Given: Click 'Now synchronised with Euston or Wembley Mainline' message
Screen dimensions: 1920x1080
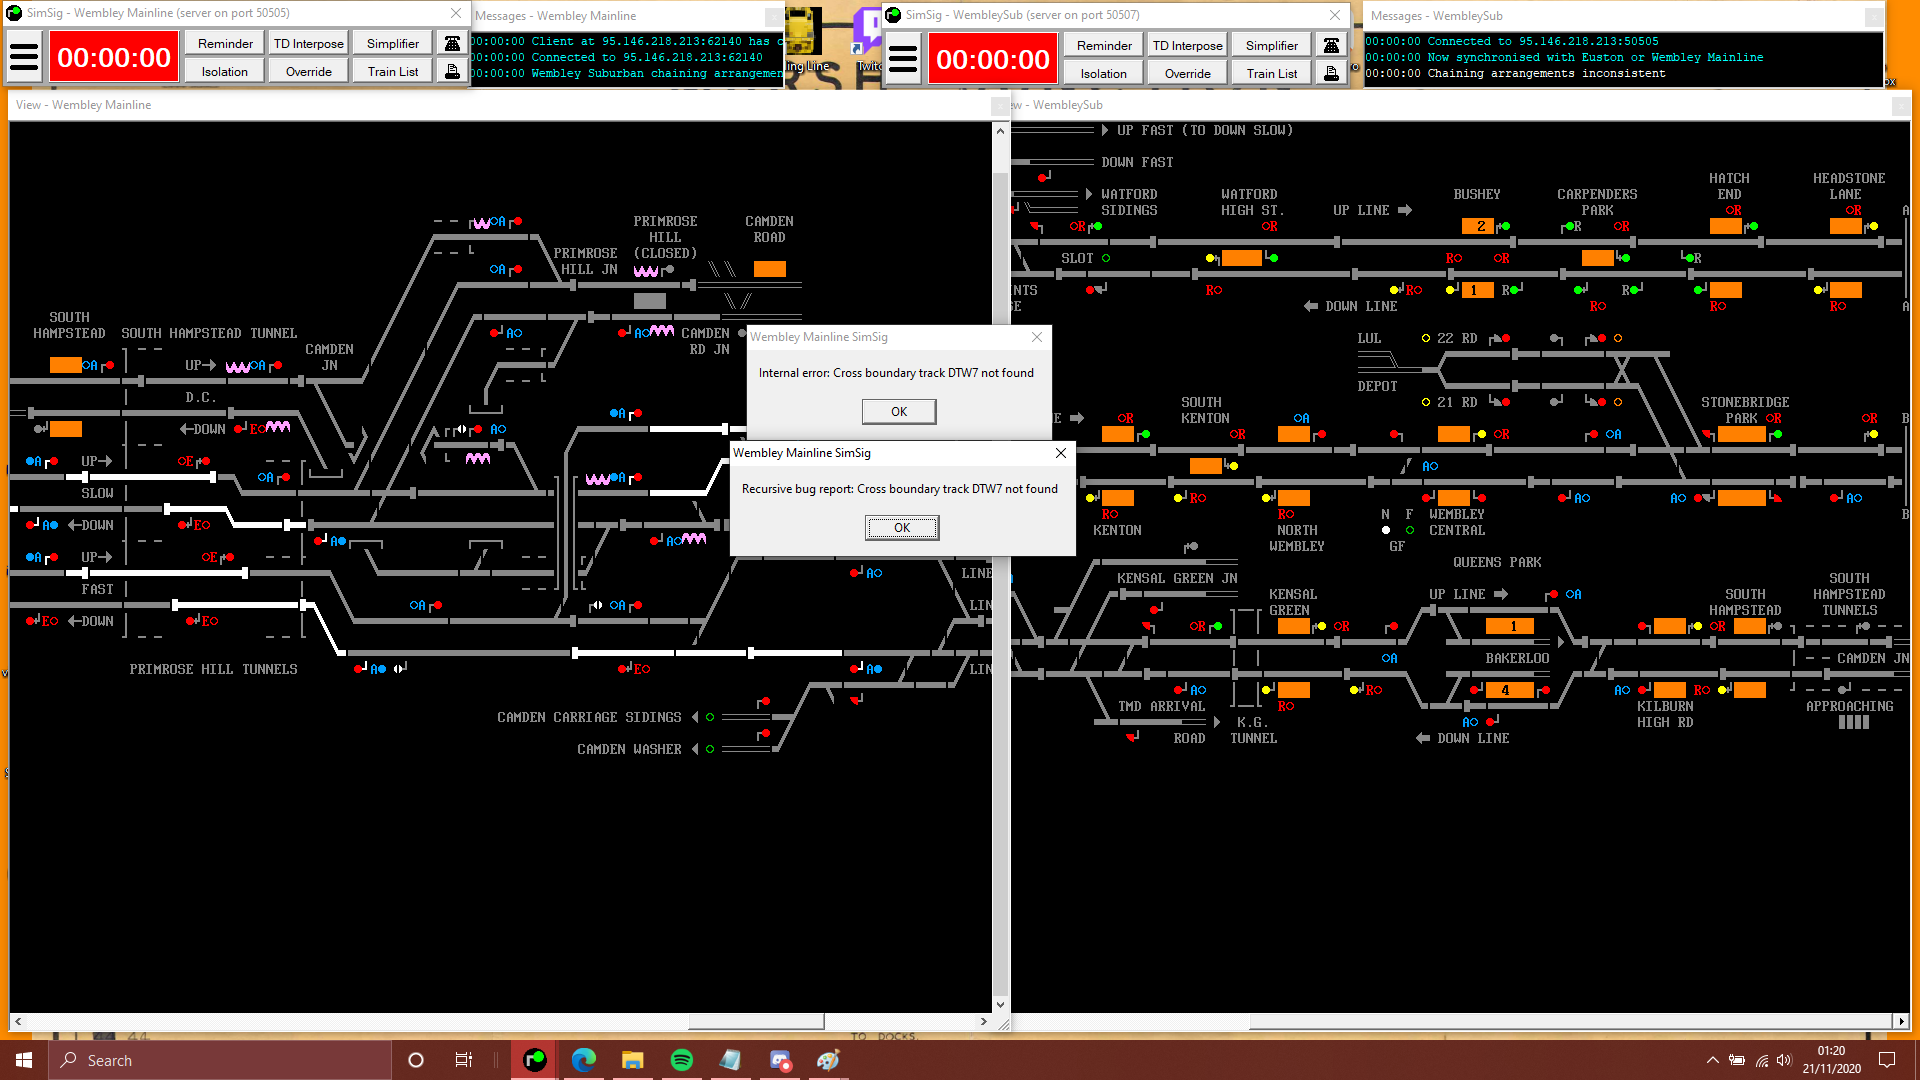Looking at the screenshot, I should [1565, 57].
